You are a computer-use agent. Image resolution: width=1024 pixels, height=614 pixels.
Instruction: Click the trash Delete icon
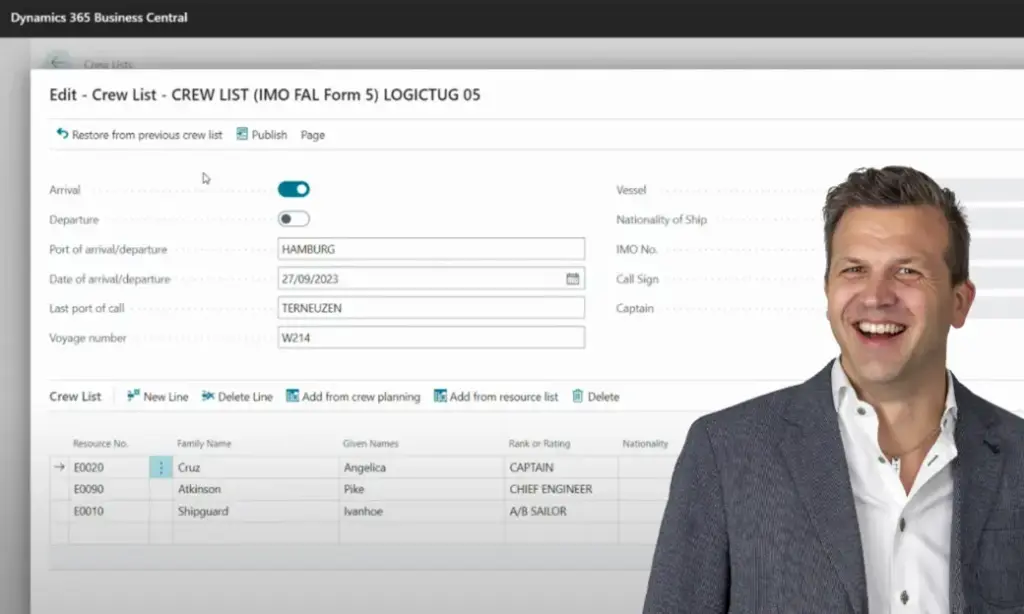(x=577, y=396)
